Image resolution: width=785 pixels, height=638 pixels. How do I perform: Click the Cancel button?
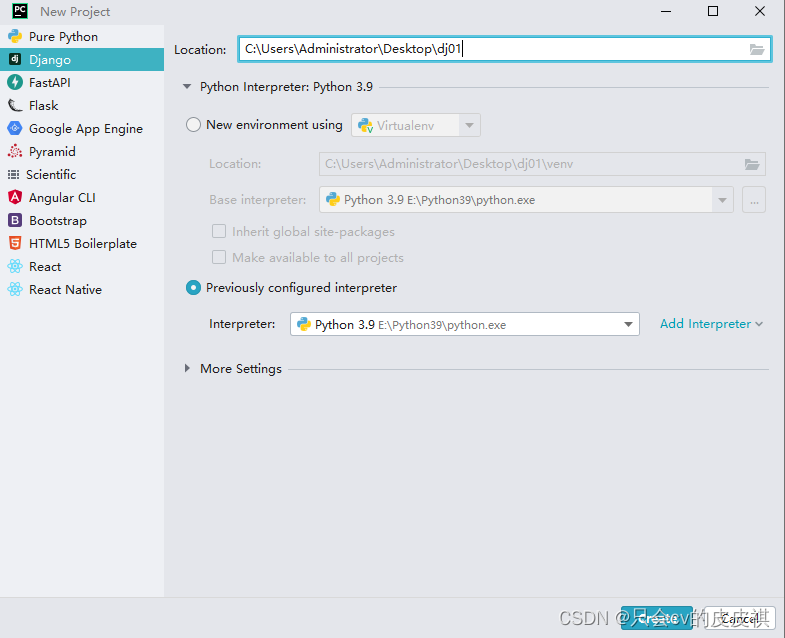point(740,618)
